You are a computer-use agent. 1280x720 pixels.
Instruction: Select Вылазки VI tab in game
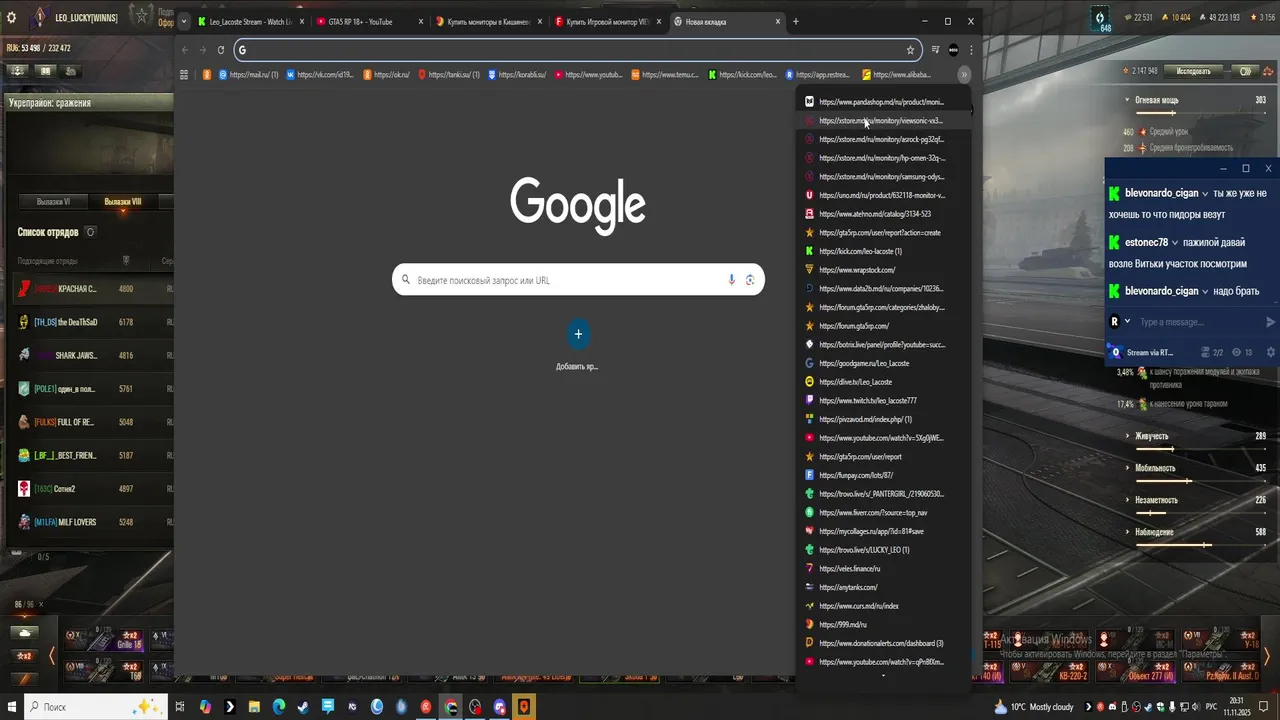53,201
